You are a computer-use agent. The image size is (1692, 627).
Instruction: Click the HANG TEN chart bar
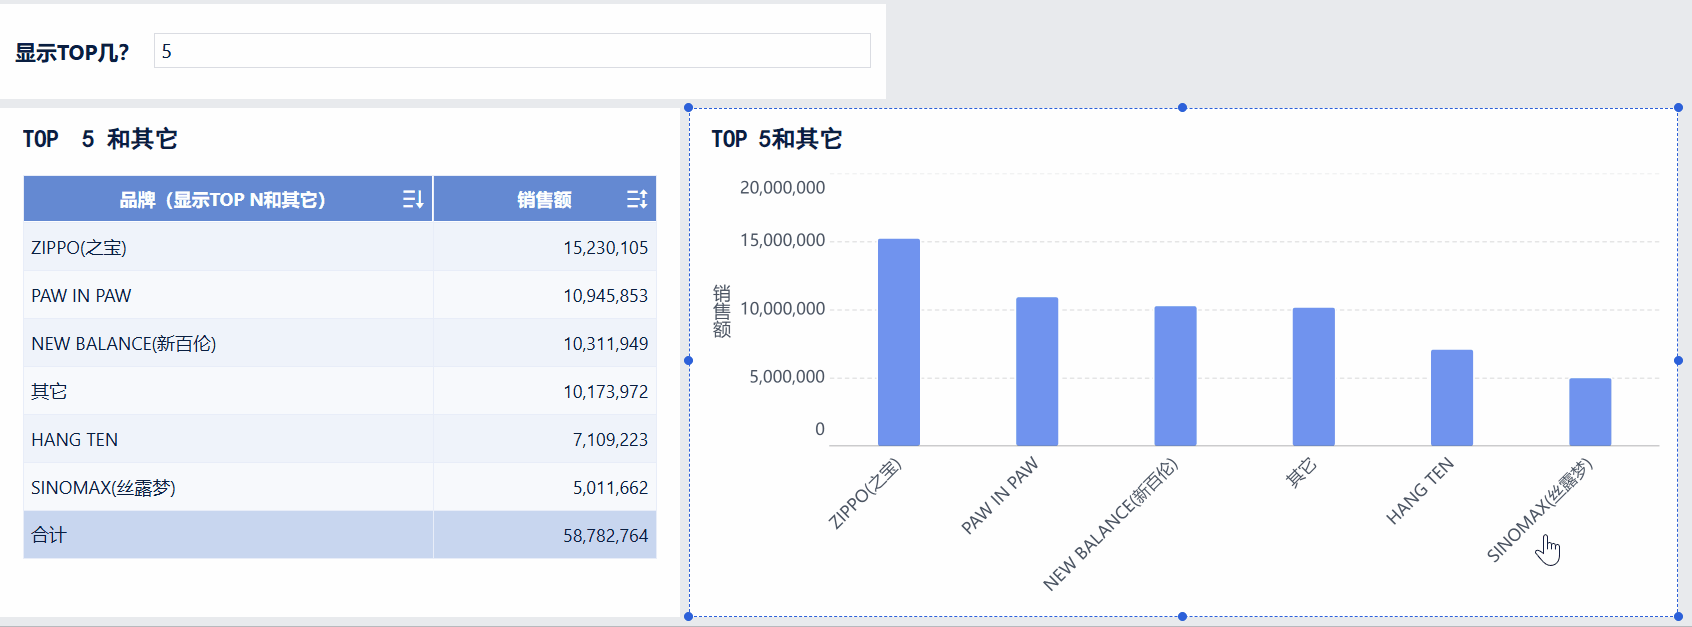click(x=1452, y=398)
